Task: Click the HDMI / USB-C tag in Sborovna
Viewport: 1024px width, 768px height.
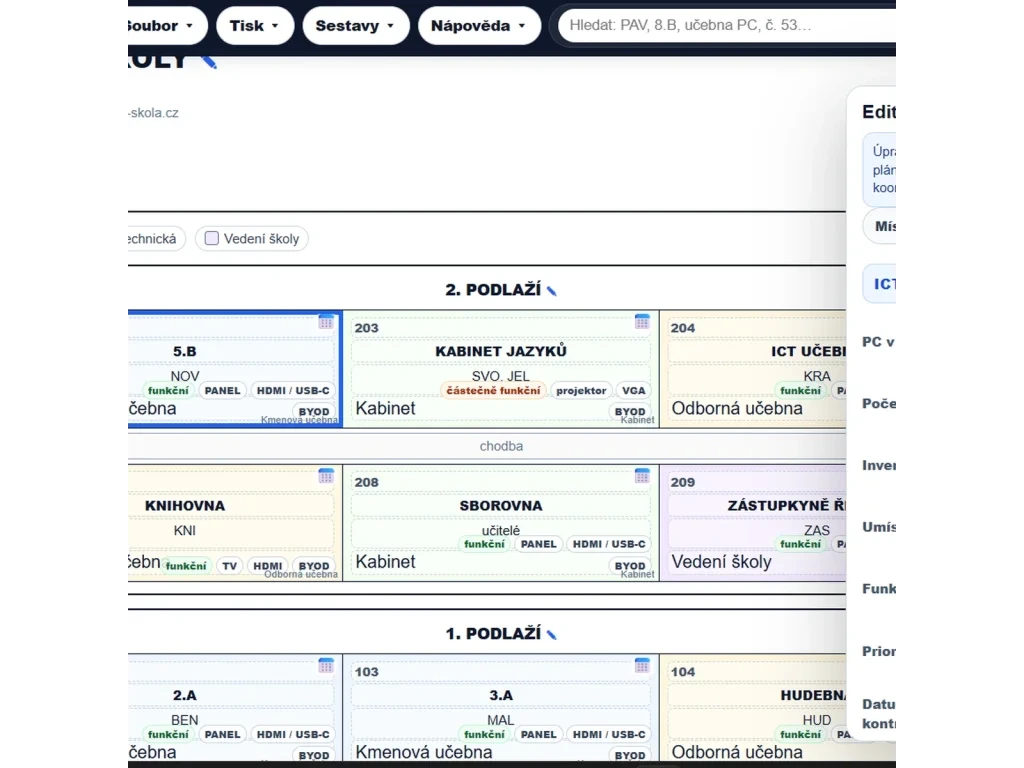Action: [609, 544]
